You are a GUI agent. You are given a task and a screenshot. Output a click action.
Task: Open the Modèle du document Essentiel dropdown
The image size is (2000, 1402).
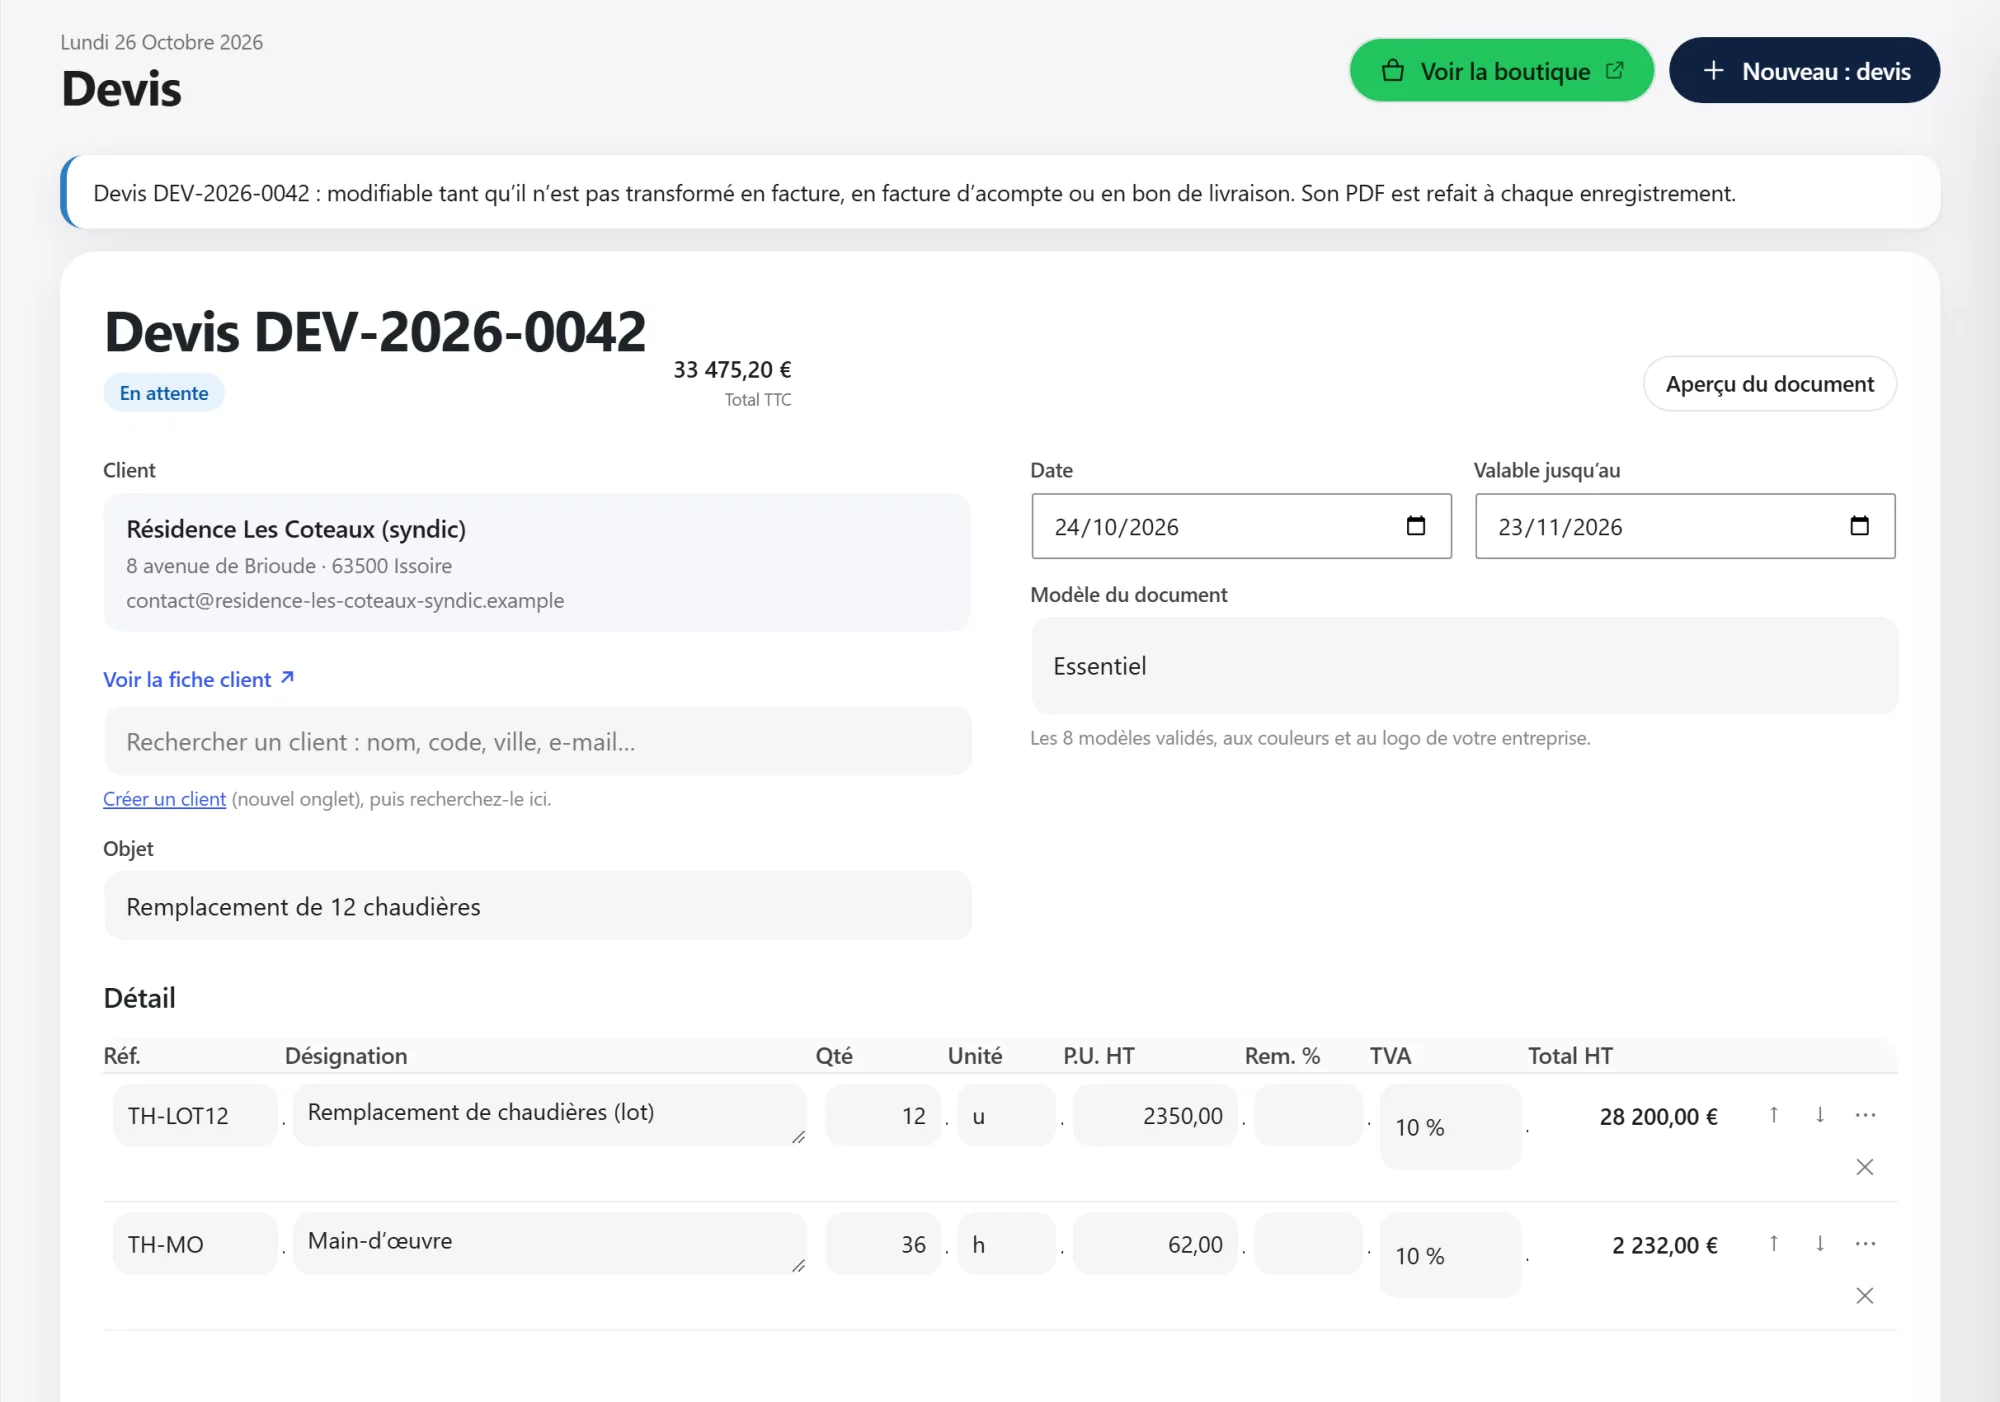(1464, 666)
